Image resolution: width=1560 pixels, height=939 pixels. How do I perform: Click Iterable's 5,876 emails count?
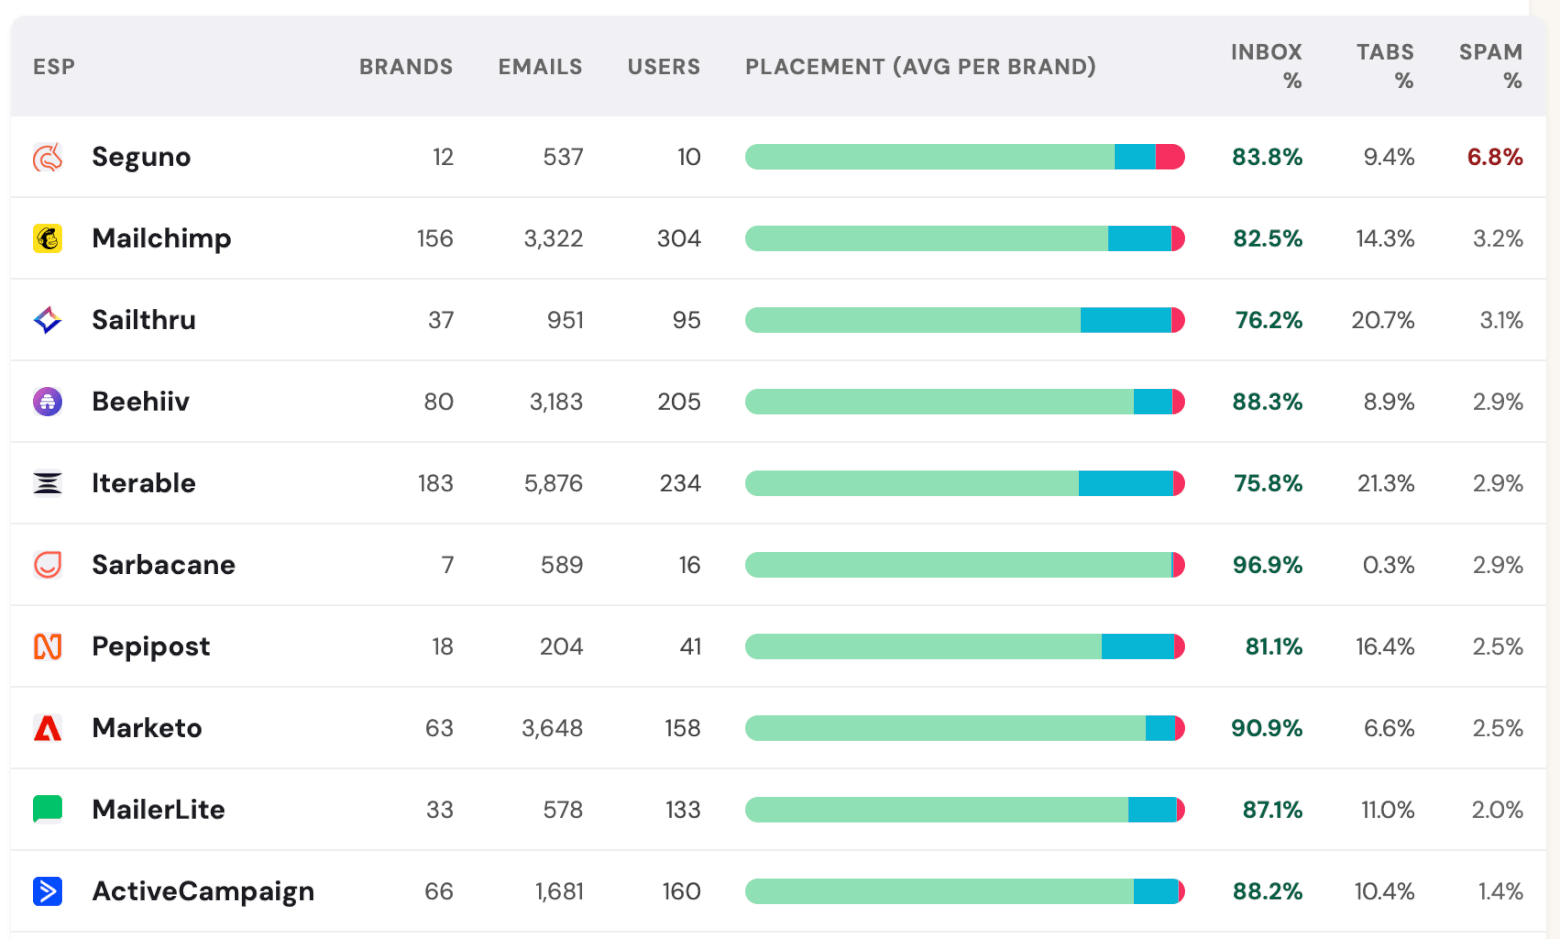[553, 483]
